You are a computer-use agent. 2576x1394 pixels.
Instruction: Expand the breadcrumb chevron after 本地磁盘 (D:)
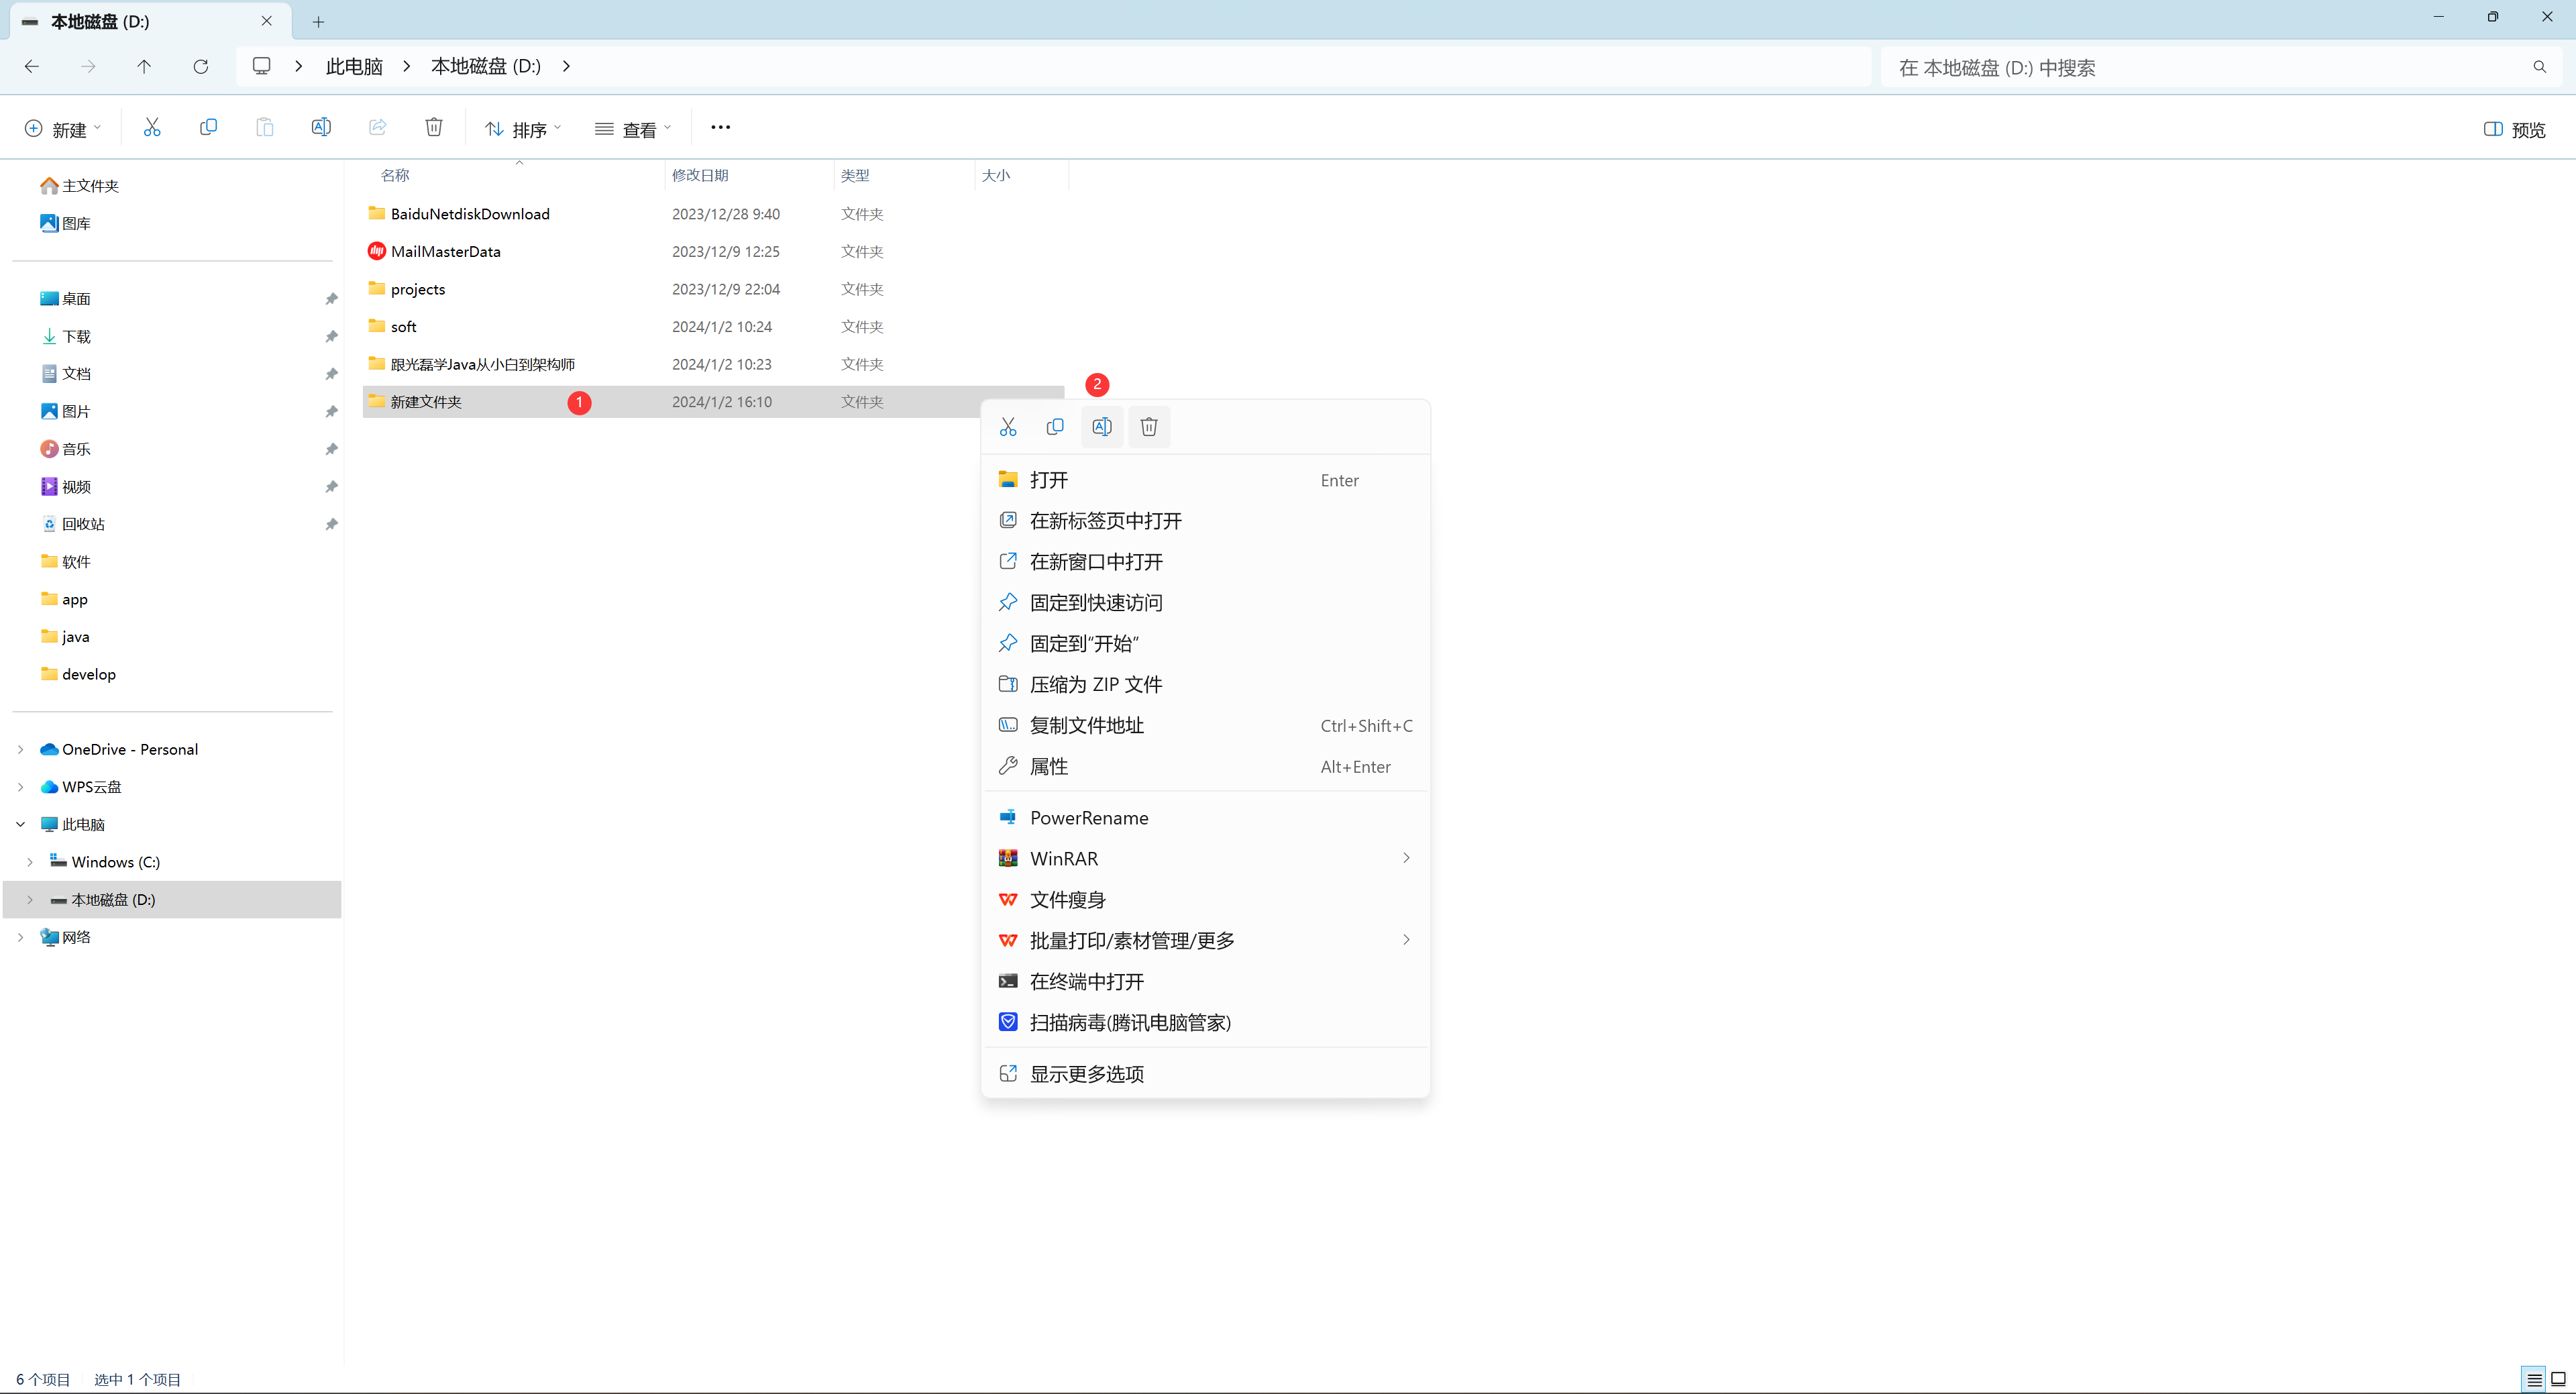(x=566, y=66)
